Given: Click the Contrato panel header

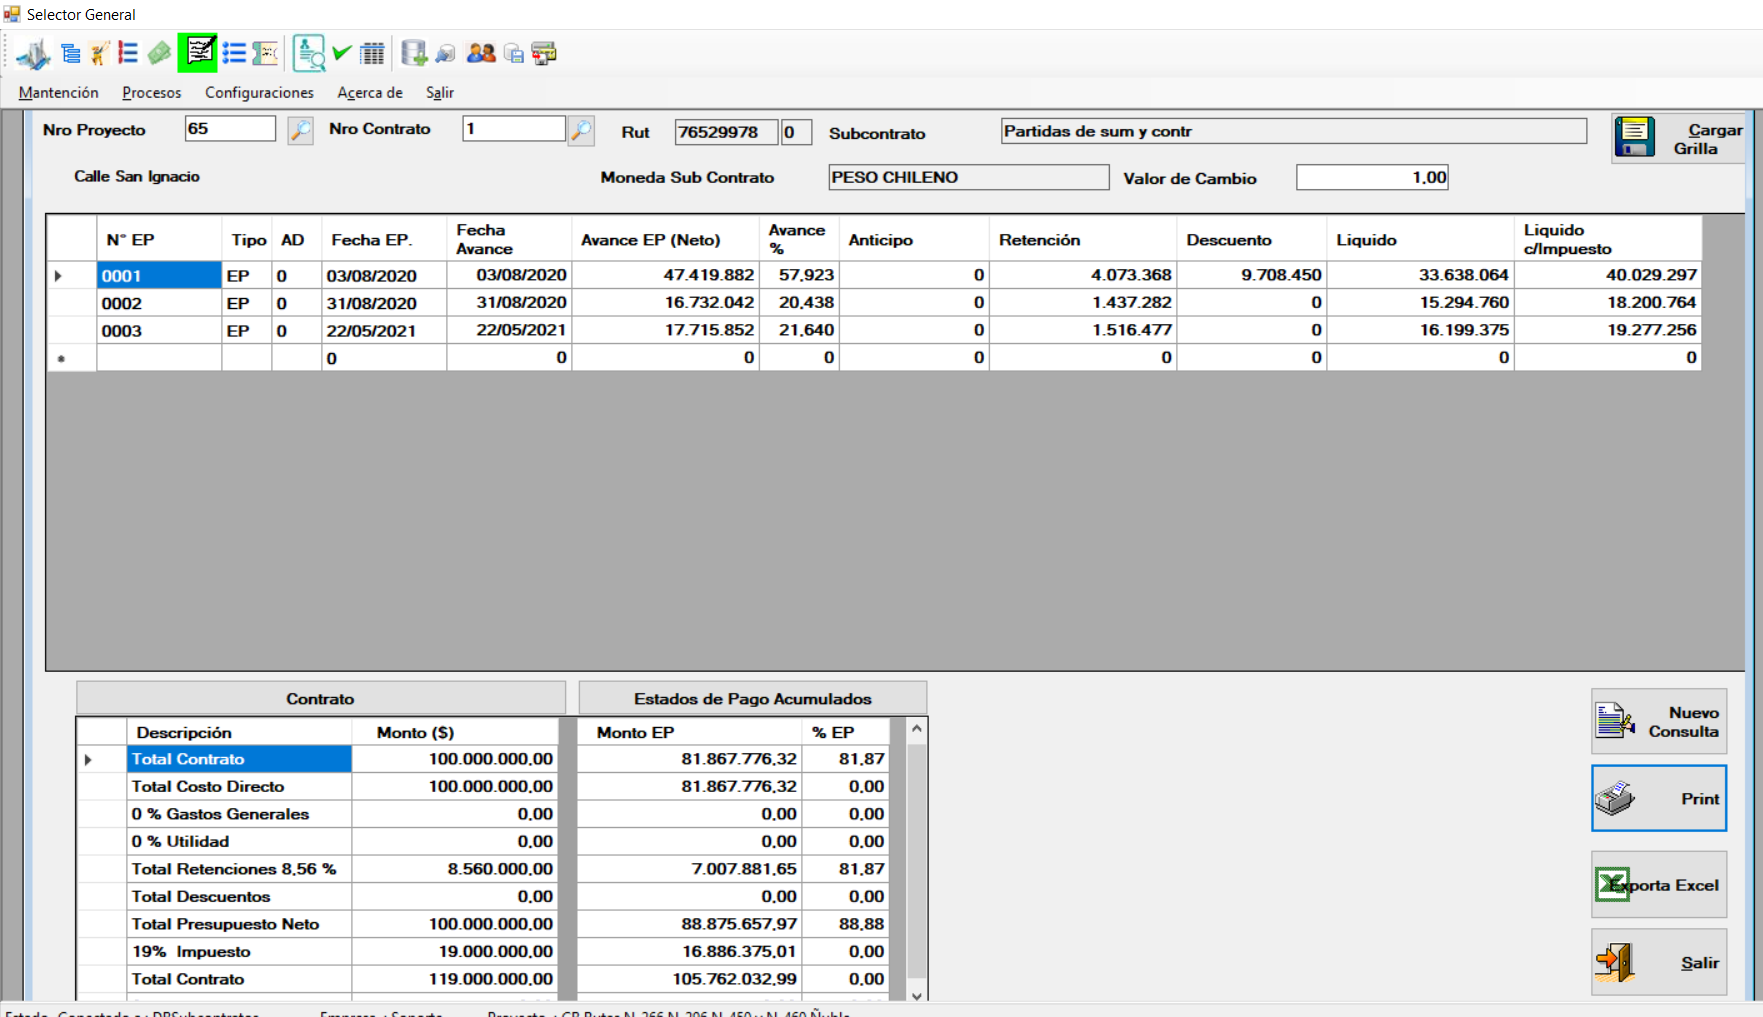Looking at the screenshot, I should tap(321, 698).
